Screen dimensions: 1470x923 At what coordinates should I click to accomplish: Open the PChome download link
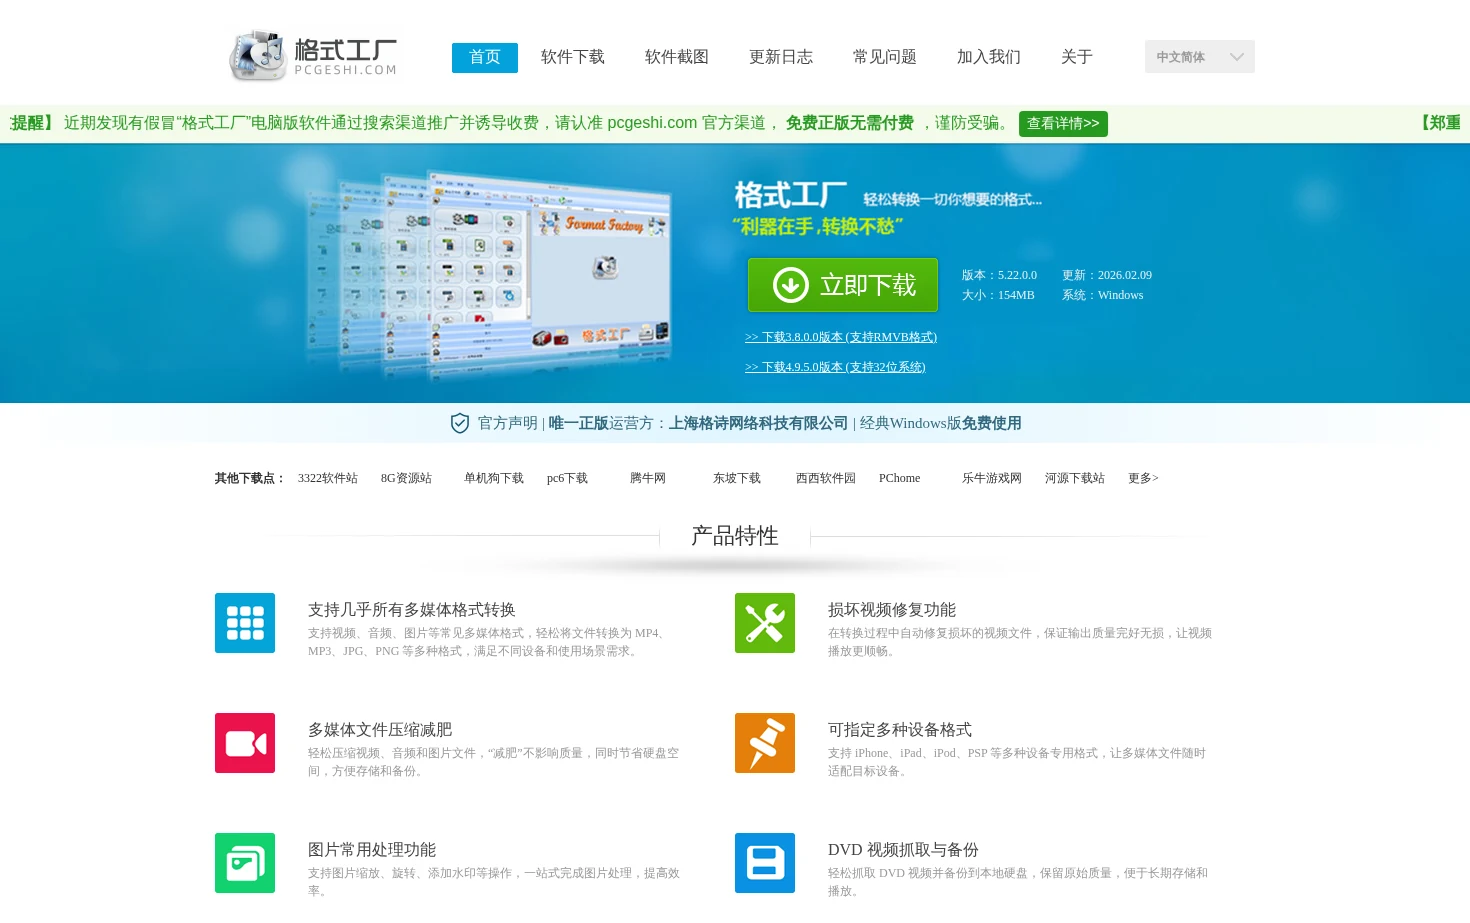point(899,478)
